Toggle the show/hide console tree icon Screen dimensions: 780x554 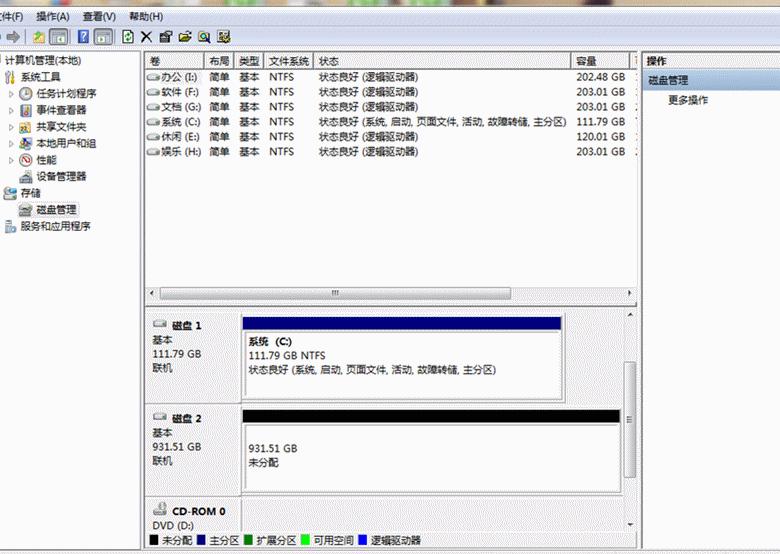[59, 37]
